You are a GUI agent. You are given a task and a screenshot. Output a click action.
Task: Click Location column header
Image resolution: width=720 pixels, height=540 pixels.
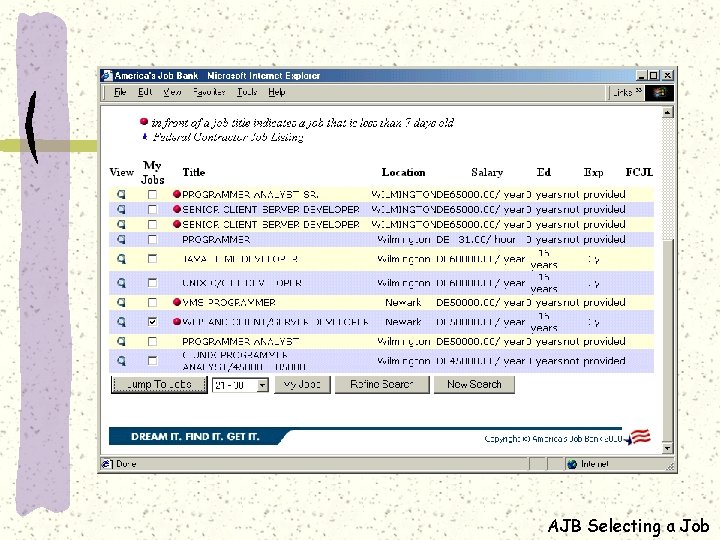tap(404, 173)
